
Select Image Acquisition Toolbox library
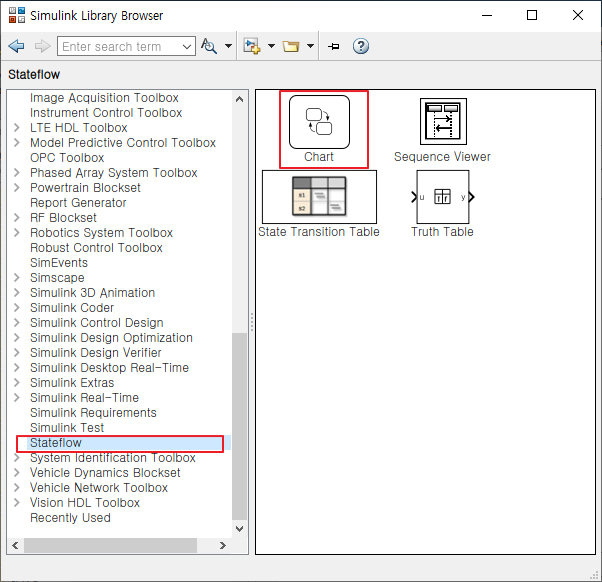pos(104,98)
